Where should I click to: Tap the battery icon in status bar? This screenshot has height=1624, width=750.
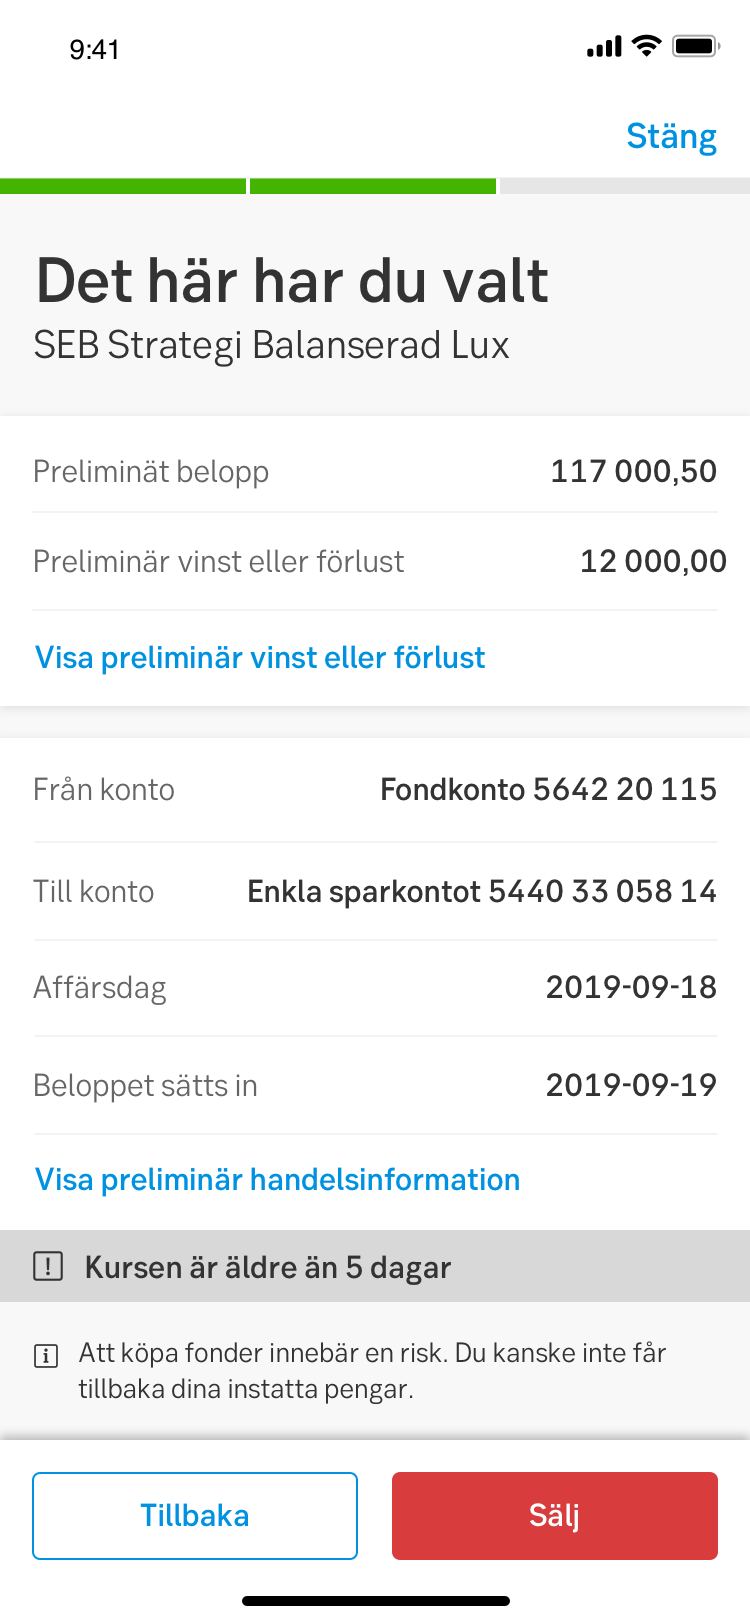coord(696,46)
